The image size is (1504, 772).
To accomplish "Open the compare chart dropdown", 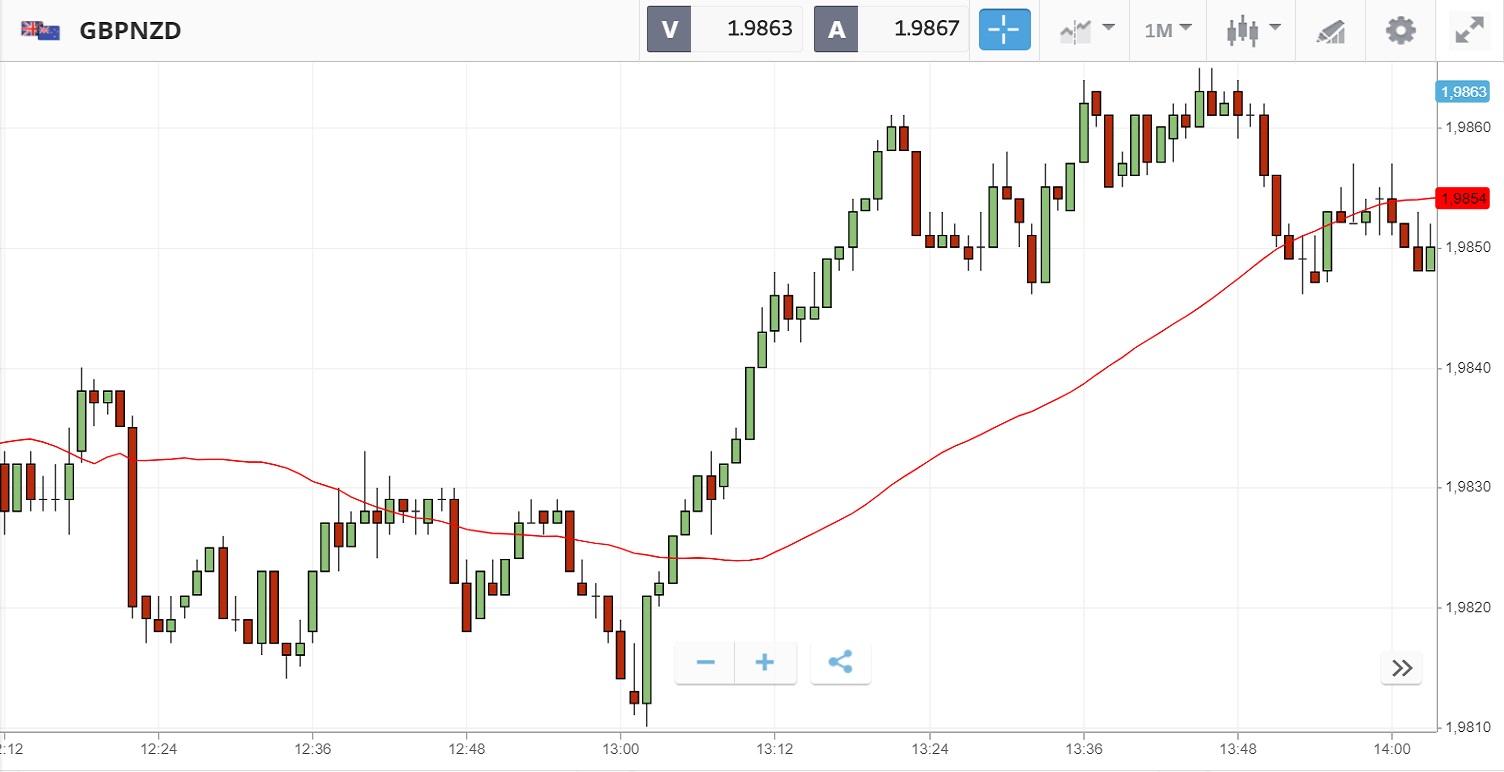I will click(x=1087, y=30).
